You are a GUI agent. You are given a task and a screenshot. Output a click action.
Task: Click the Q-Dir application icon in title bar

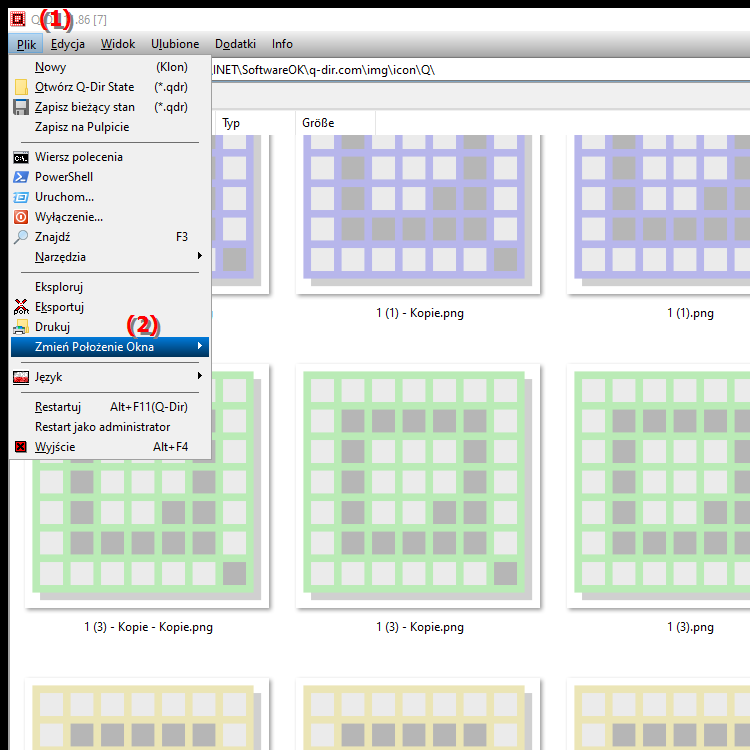18,19
